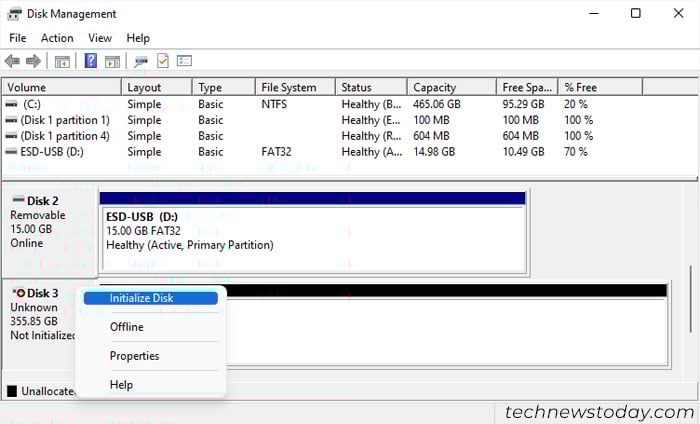
Task: Click the drive icon beside (C:) volume
Action: click(11, 104)
